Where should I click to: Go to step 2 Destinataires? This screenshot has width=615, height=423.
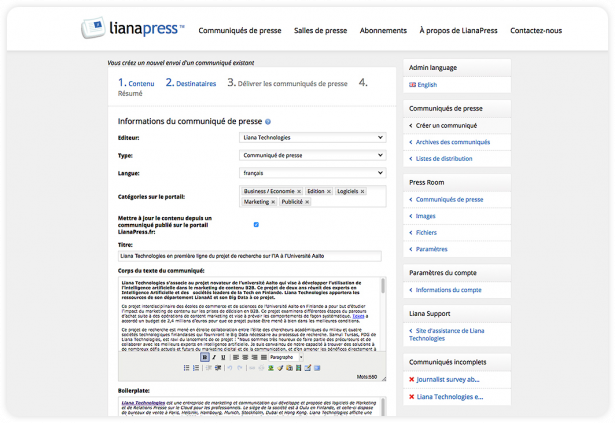pos(191,83)
